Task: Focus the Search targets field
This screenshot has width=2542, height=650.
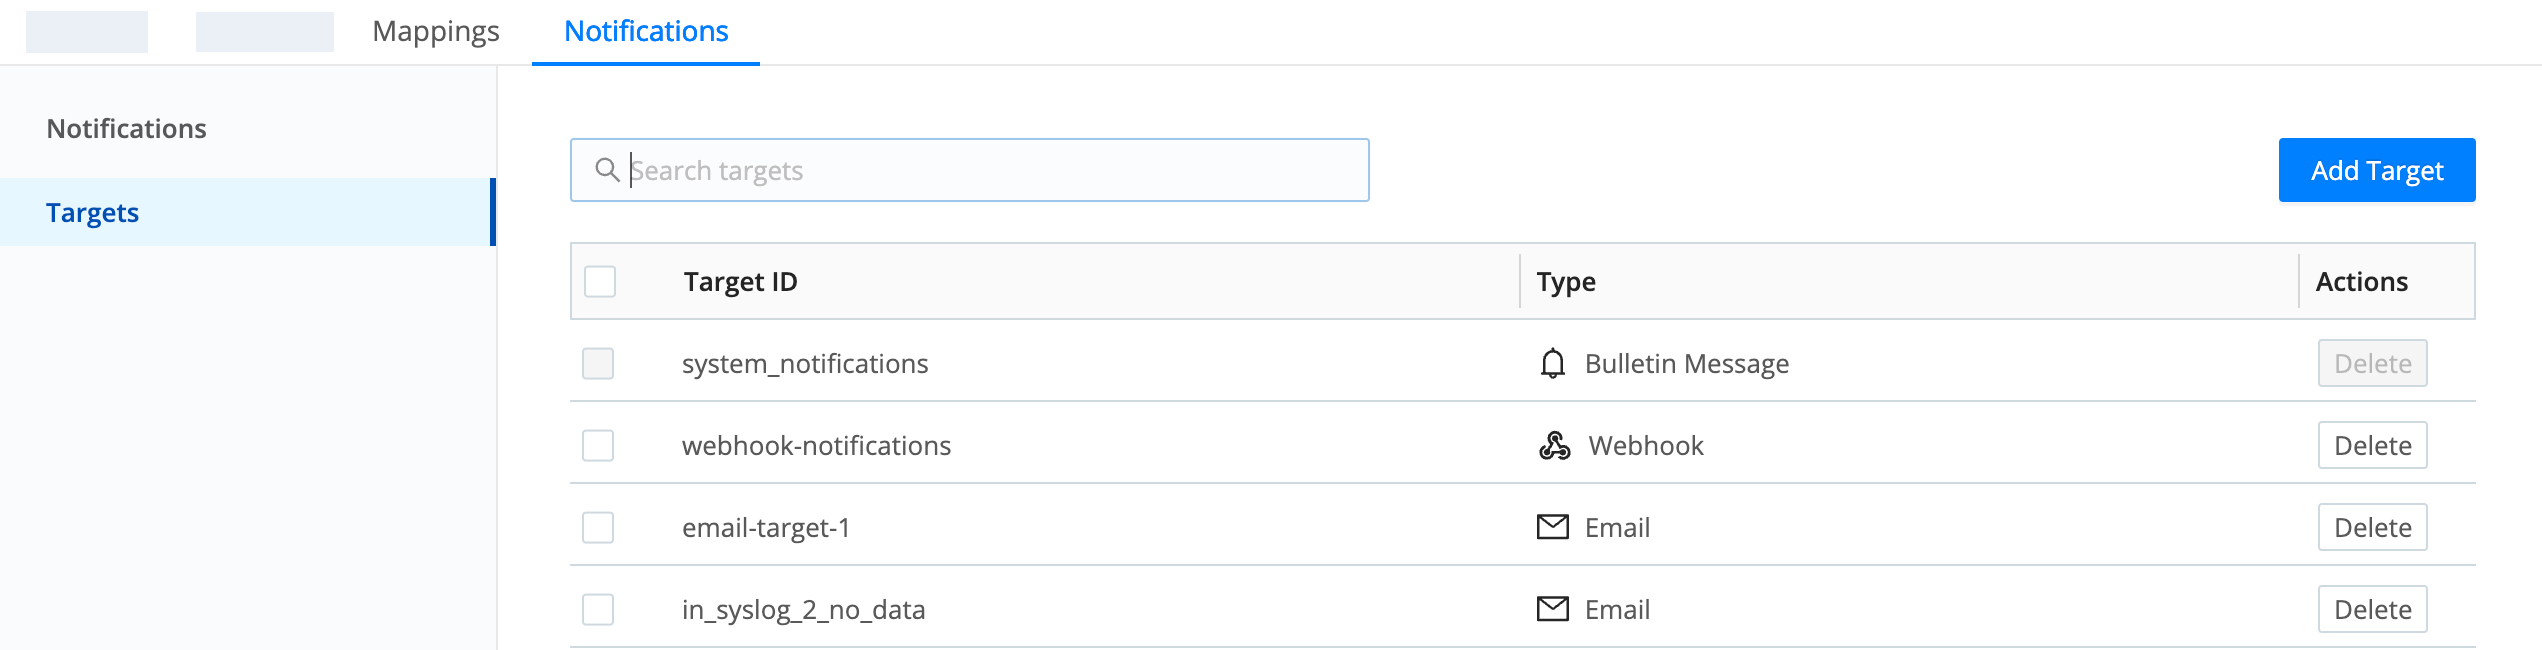Action: point(990,170)
